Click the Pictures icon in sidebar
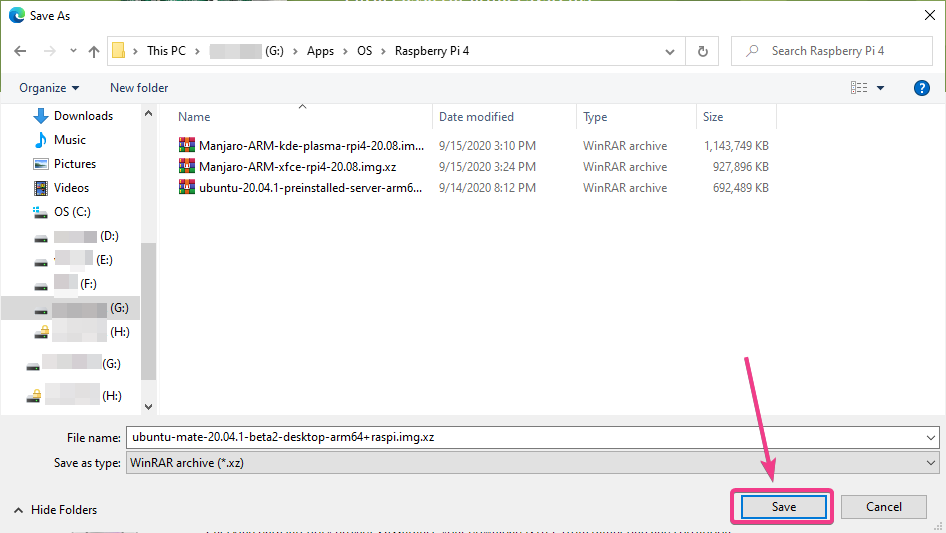The image size is (946, 533). pos(40,164)
